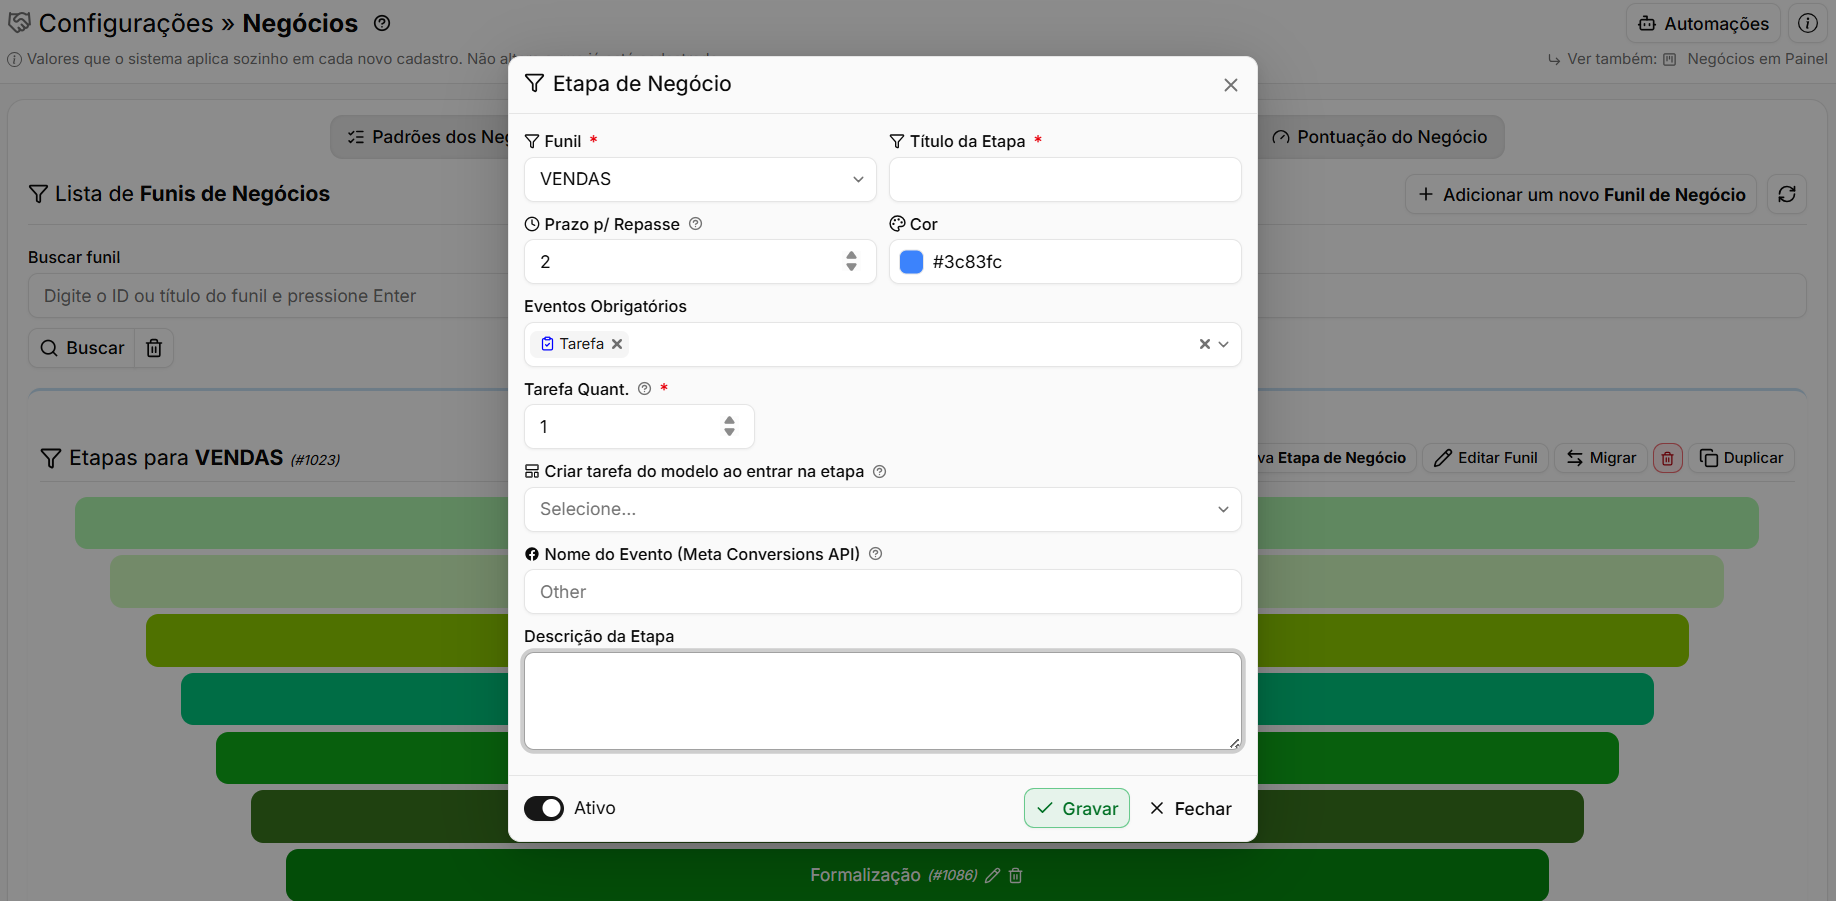The height and width of the screenshot is (901, 1836).
Task: Toggle the Ativo switch
Action: click(544, 808)
